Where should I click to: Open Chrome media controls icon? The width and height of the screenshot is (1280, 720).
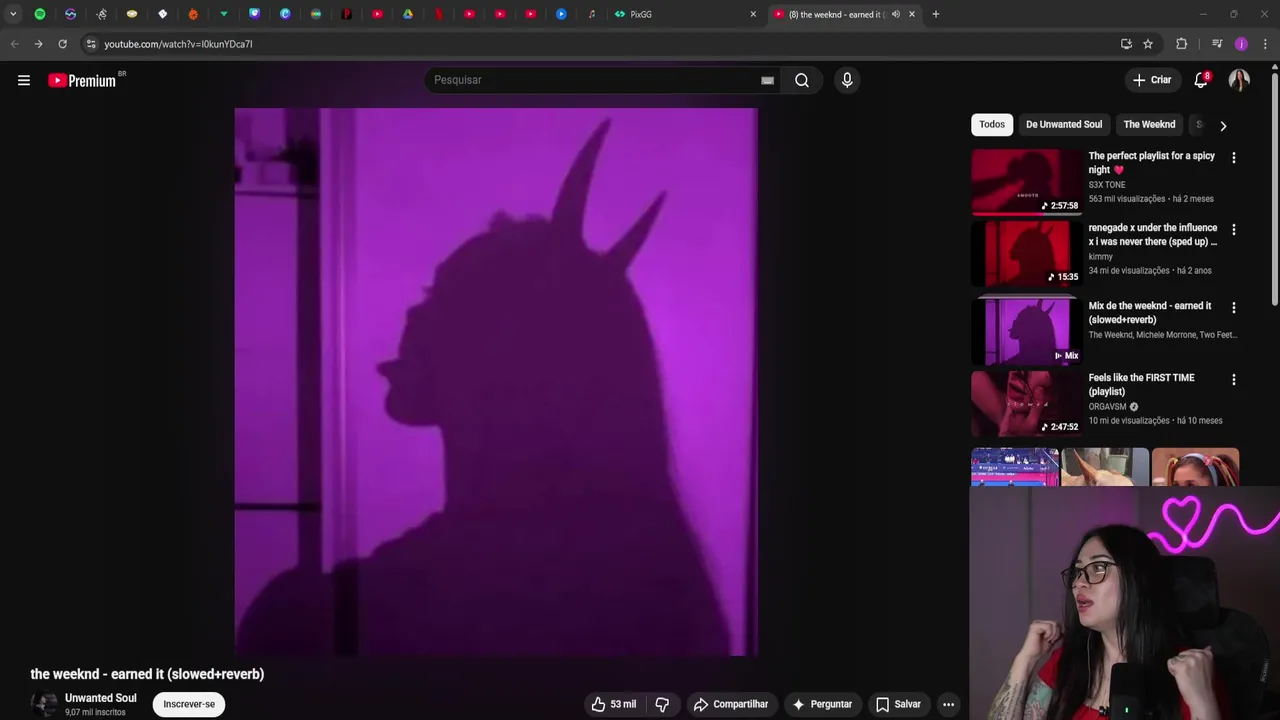pyautogui.click(x=1217, y=44)
